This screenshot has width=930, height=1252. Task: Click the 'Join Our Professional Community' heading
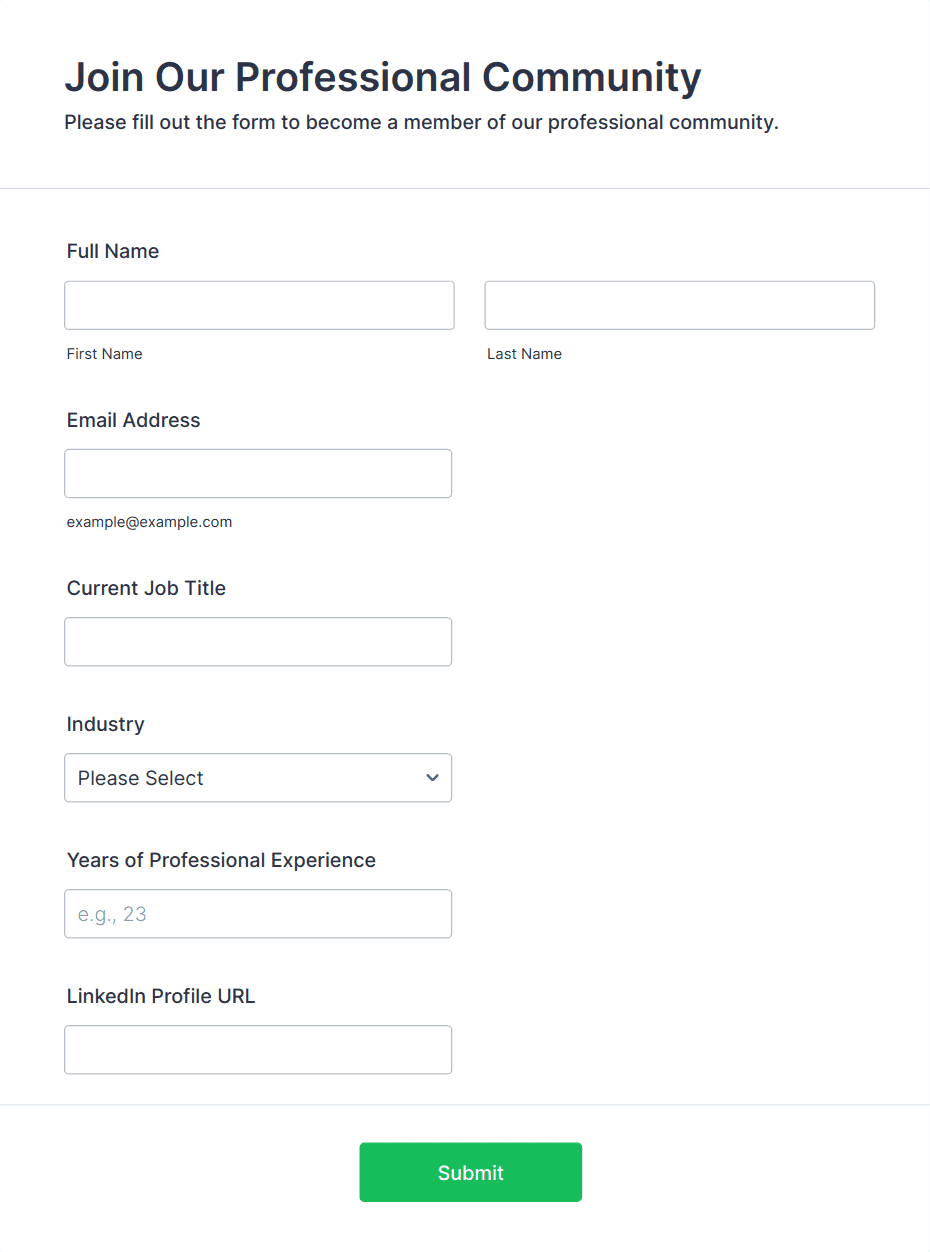(383, 77)
